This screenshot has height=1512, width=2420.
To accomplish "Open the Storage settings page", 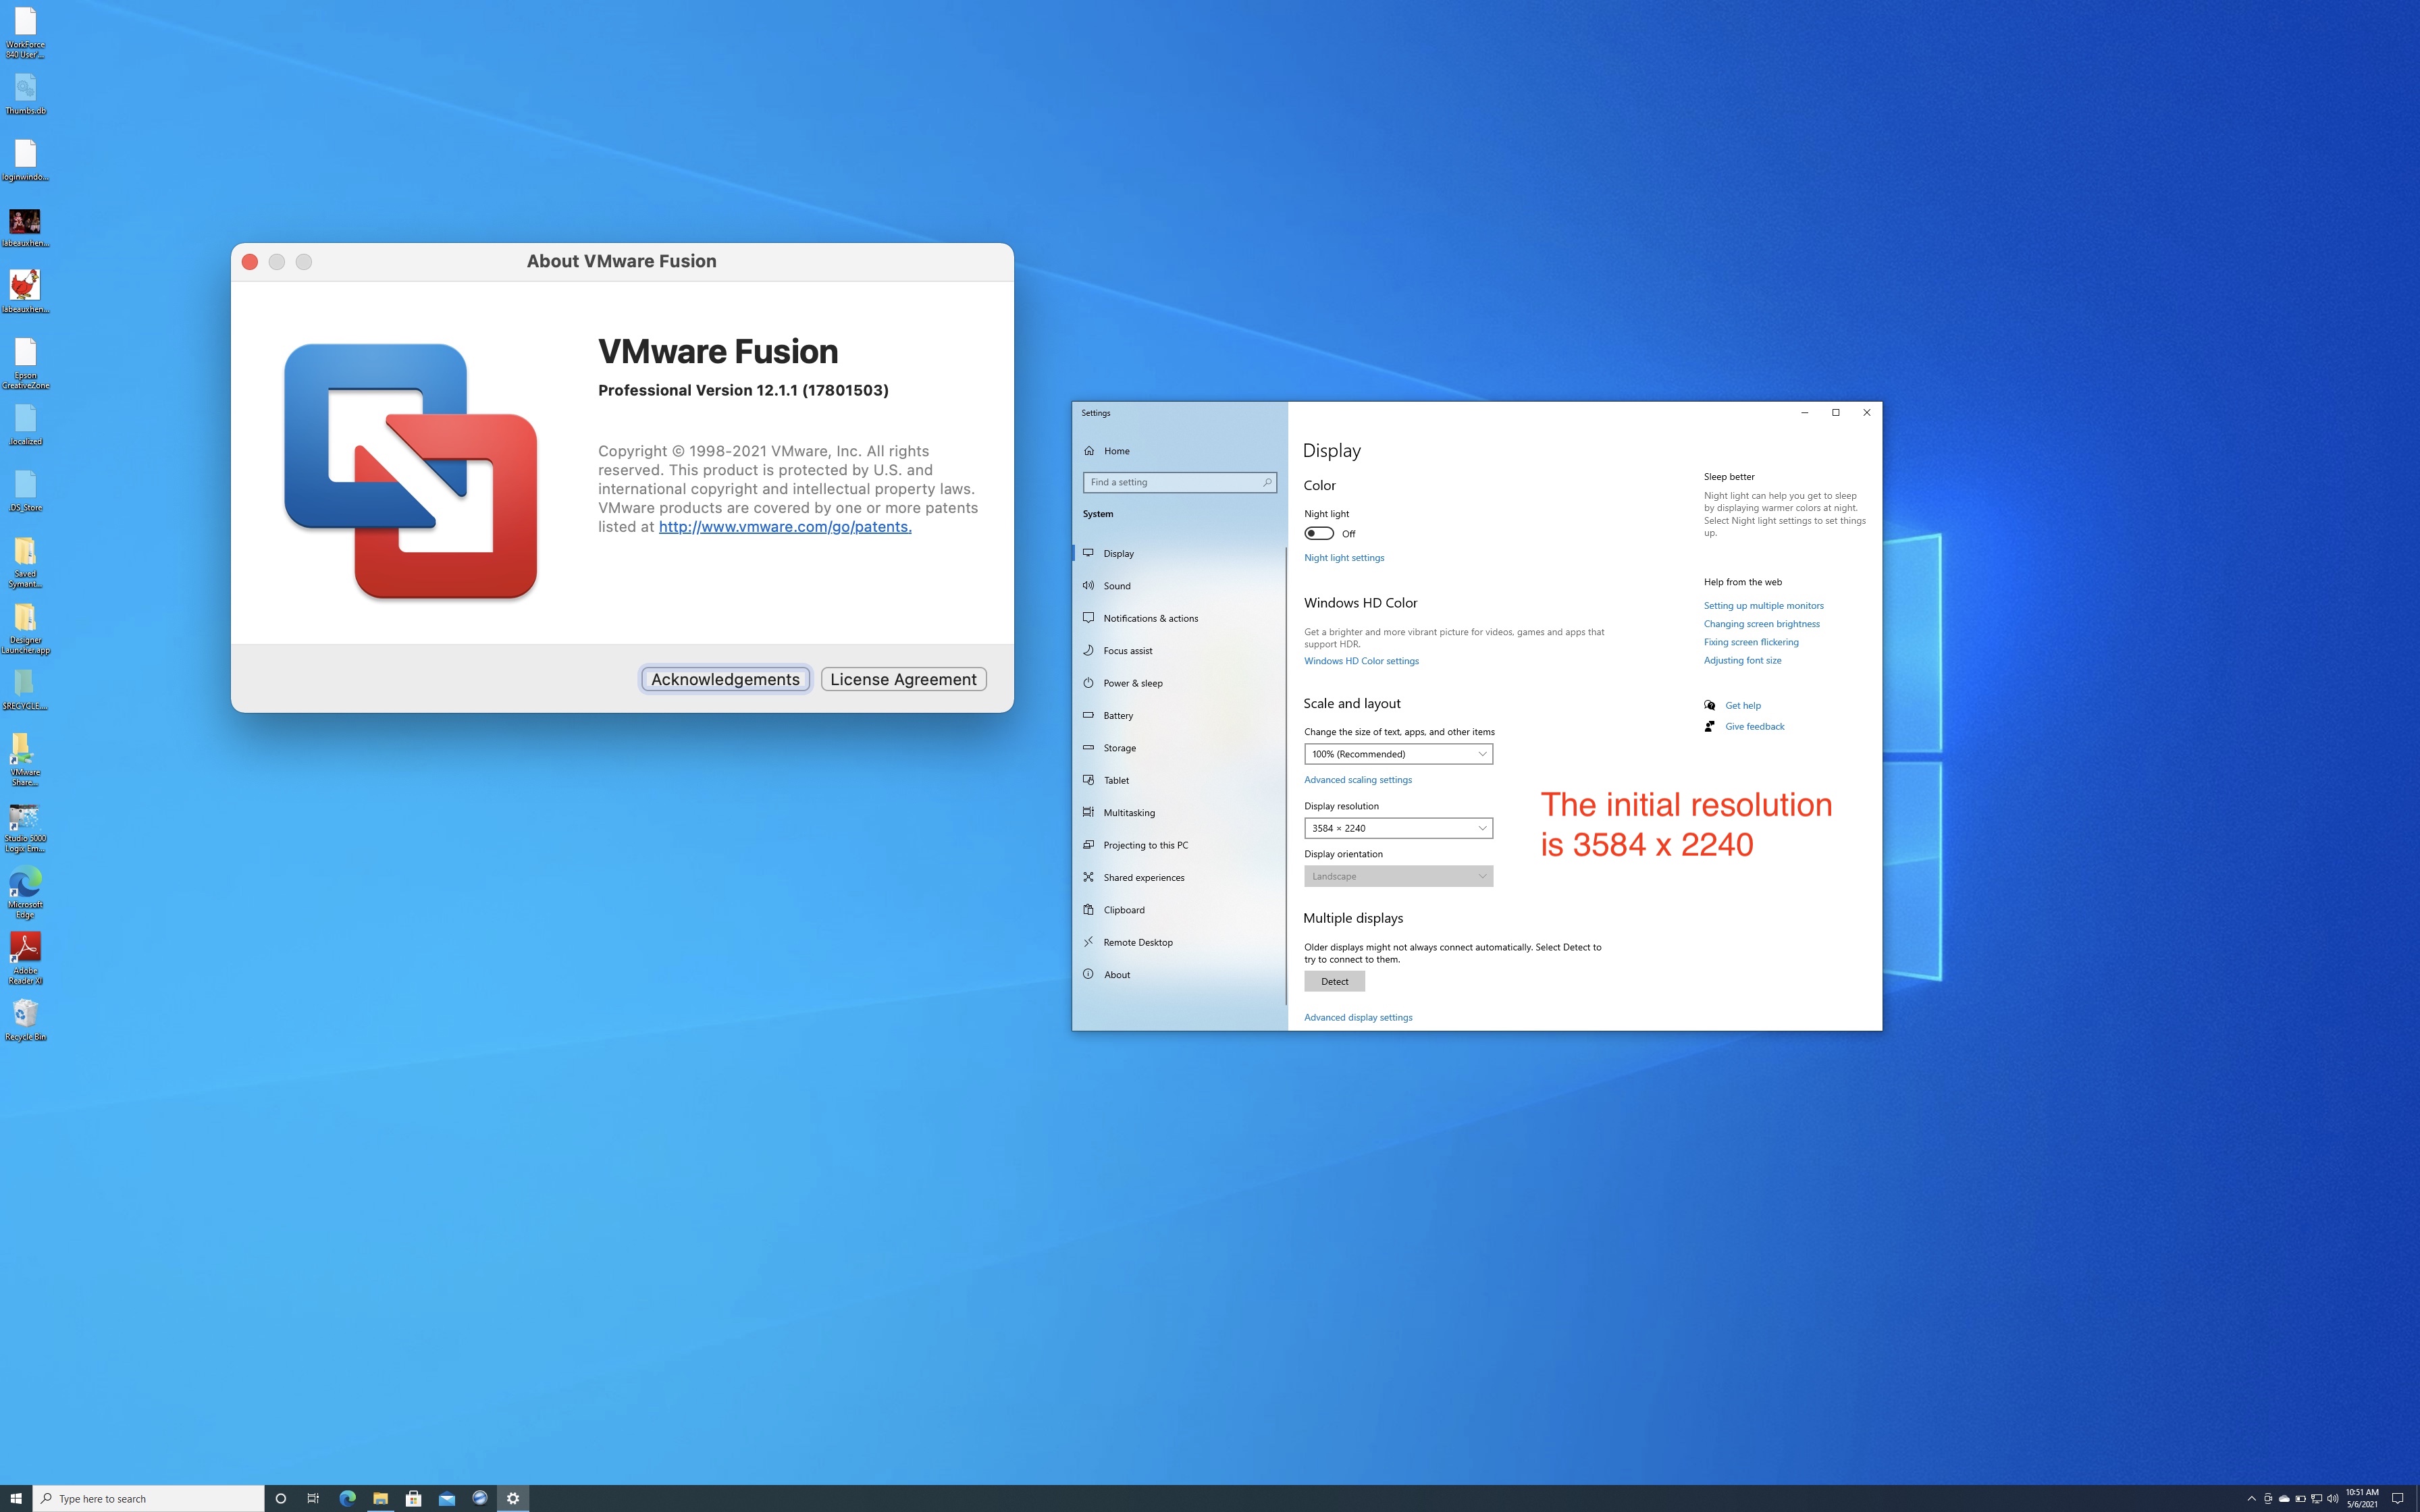I will click(x=1119, y=748).
